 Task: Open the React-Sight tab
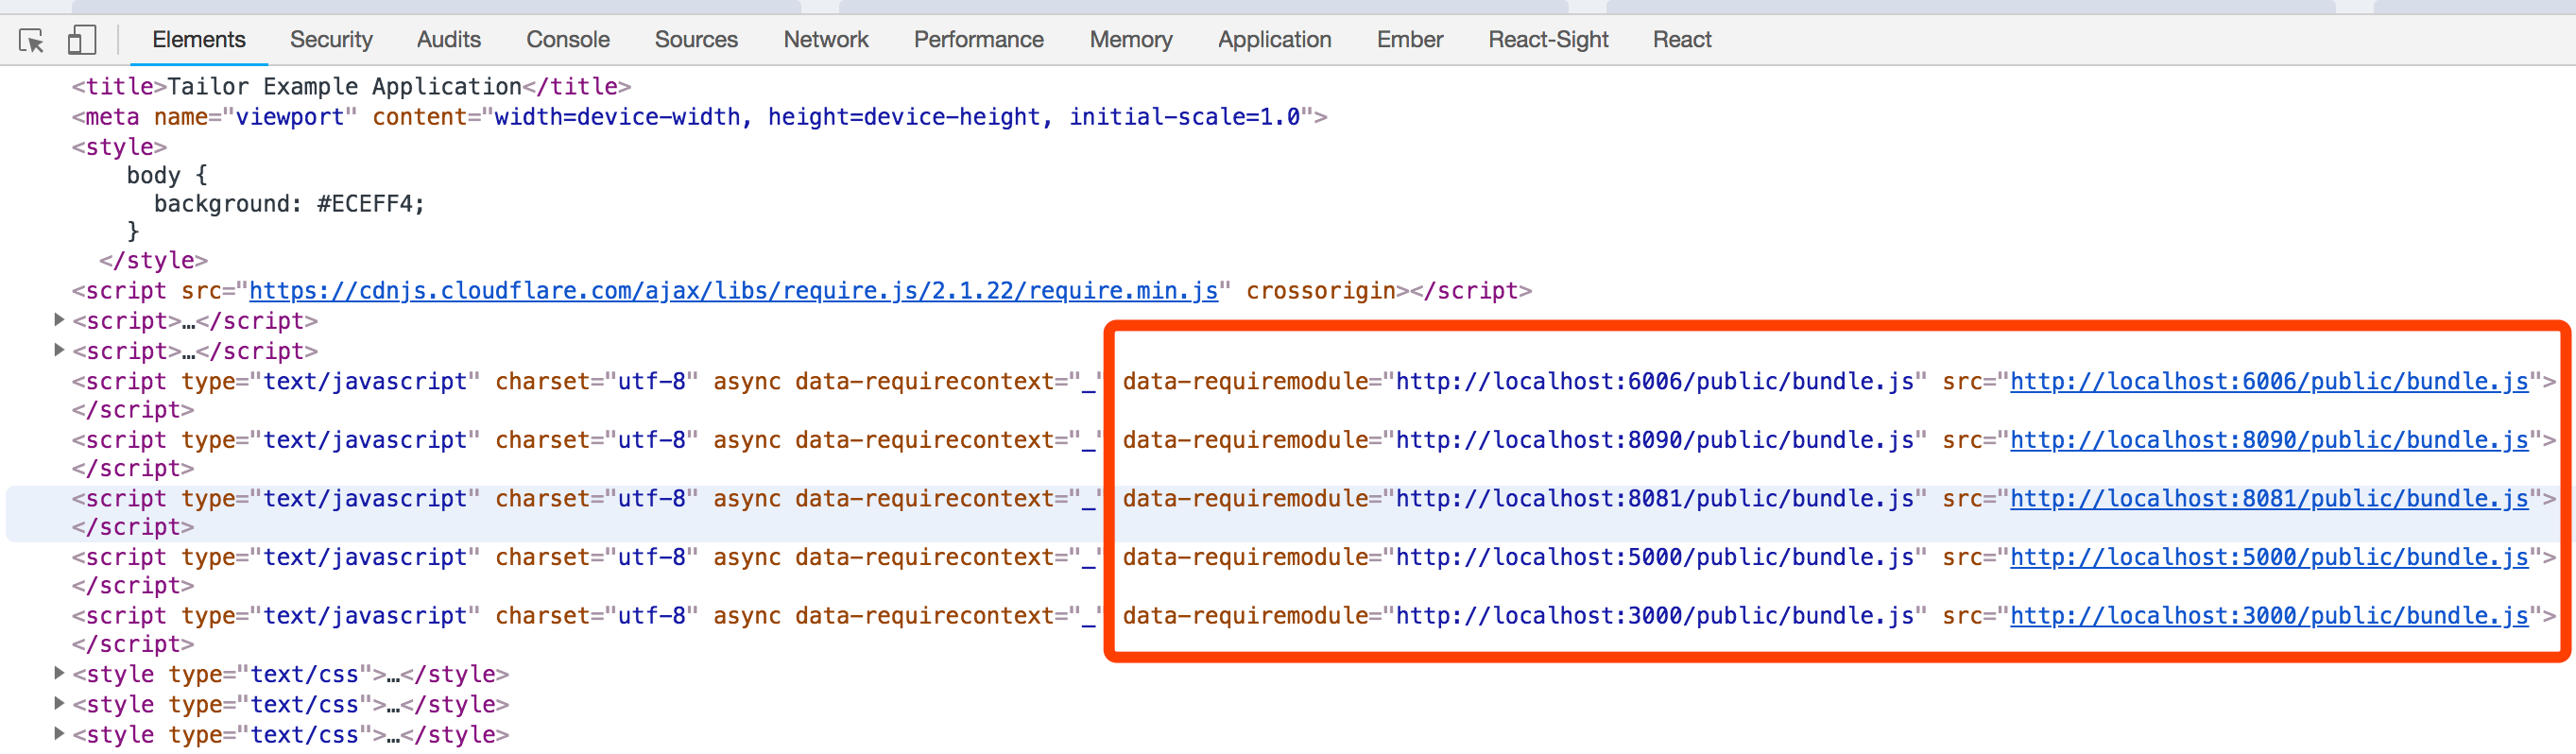1548,40
